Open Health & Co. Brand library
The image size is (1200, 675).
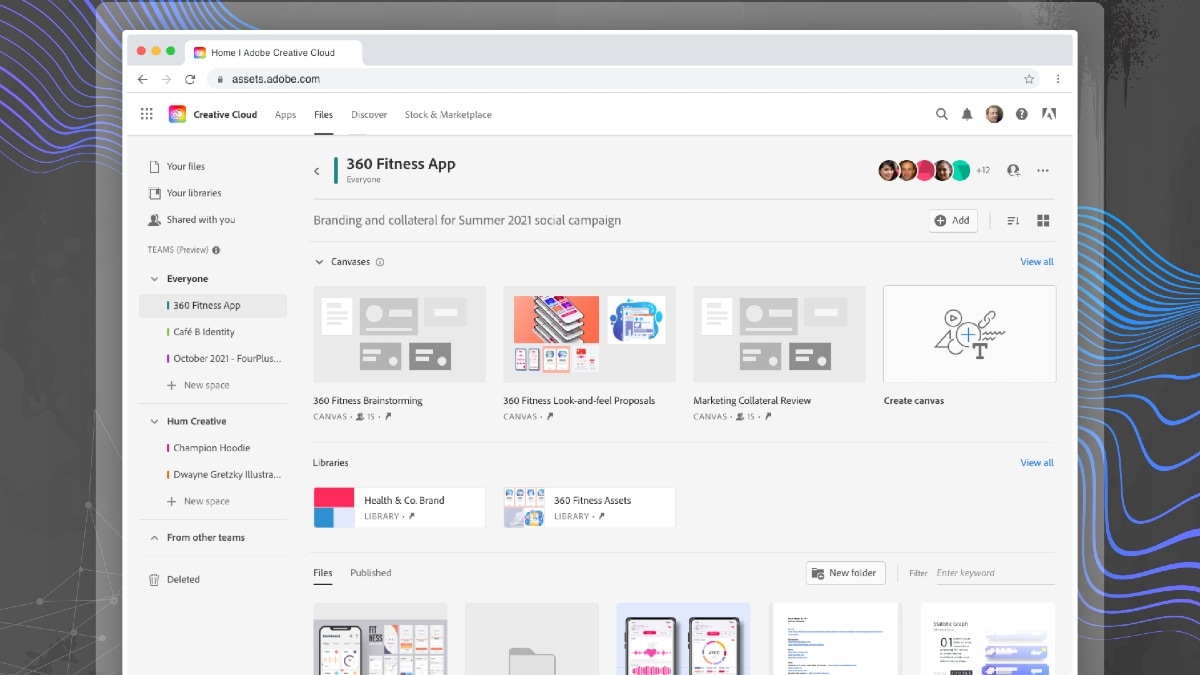tap(399, 508)
